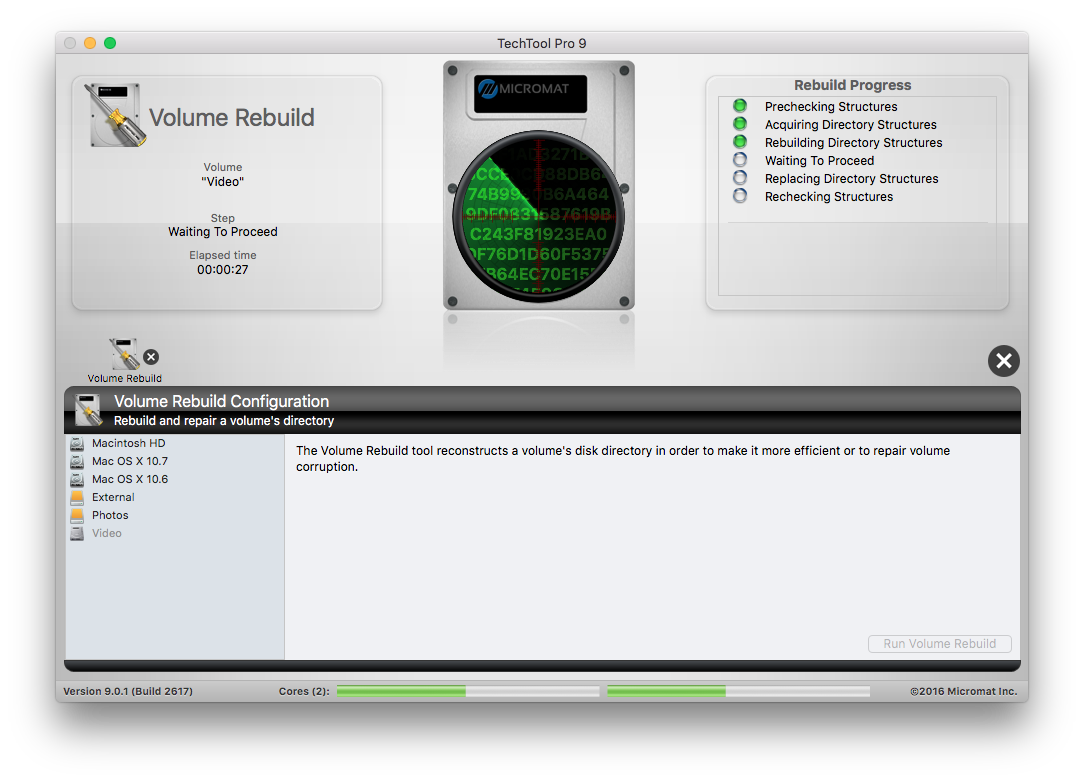
Task: Click the Volume Rebuild queue tool icon
Action: click(124, 354)
